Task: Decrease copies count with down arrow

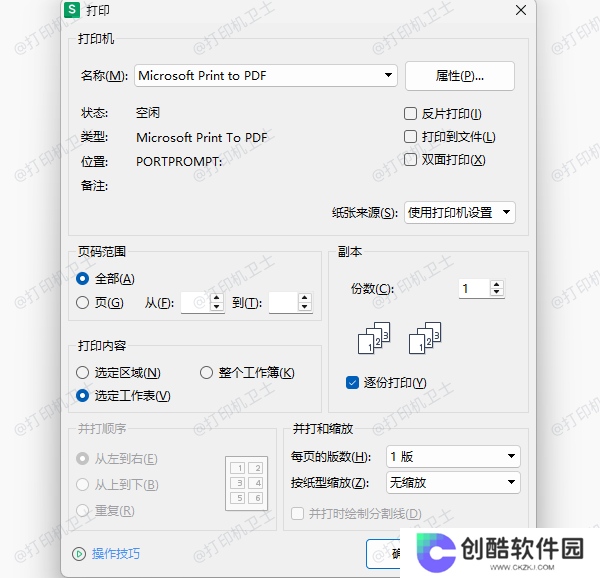Action: tap(496, 293)
